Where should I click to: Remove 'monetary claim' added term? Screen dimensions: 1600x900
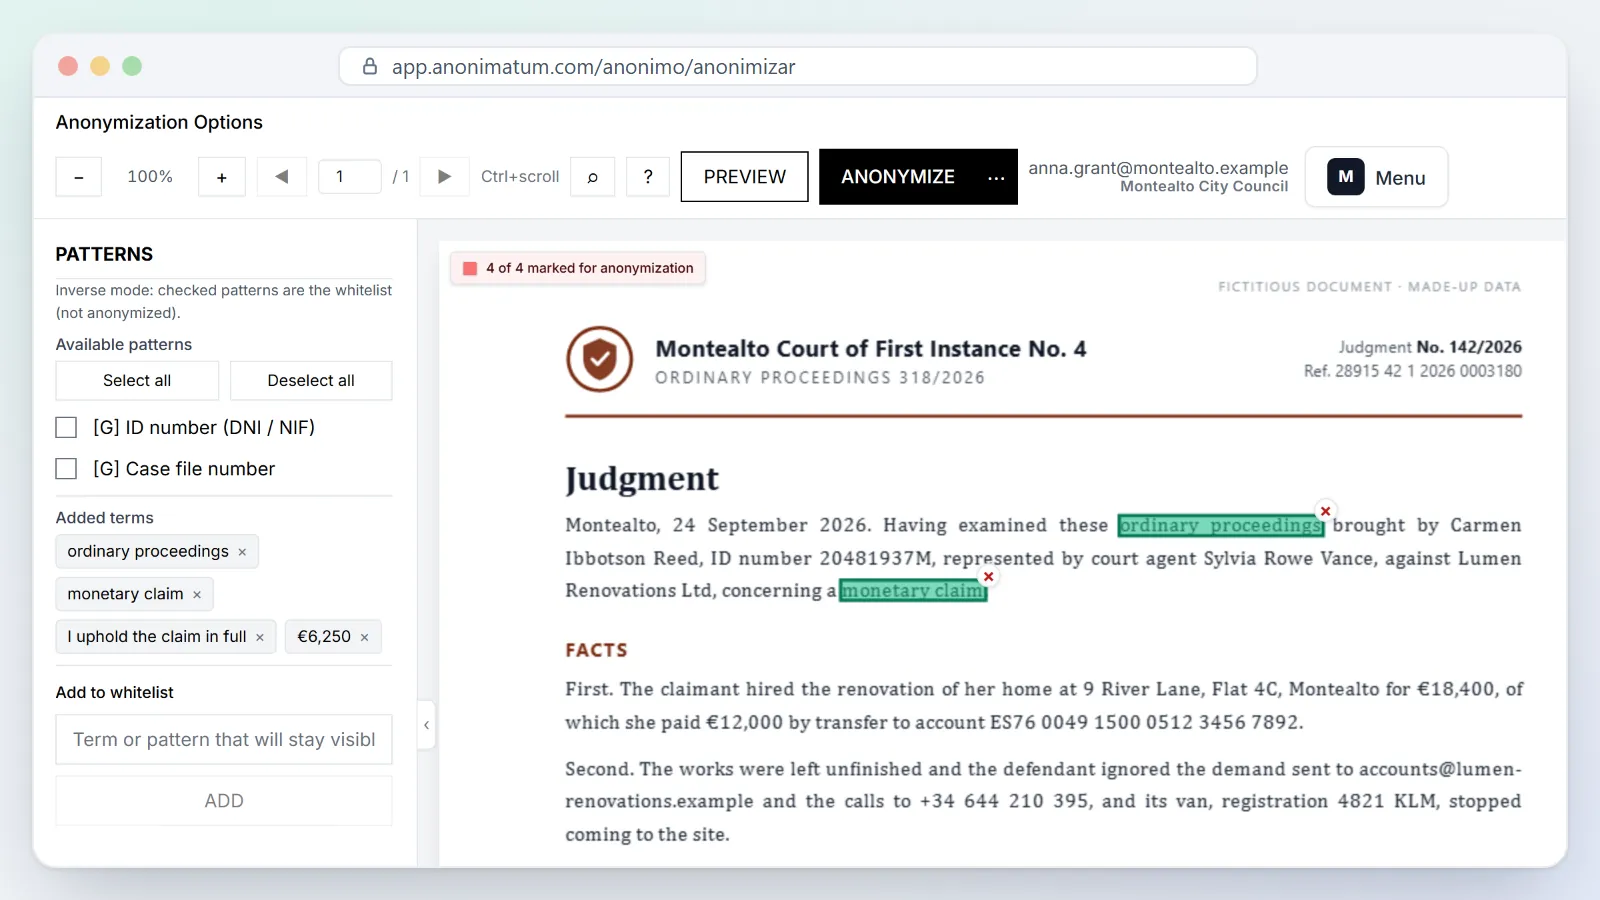tap(197, 595)
